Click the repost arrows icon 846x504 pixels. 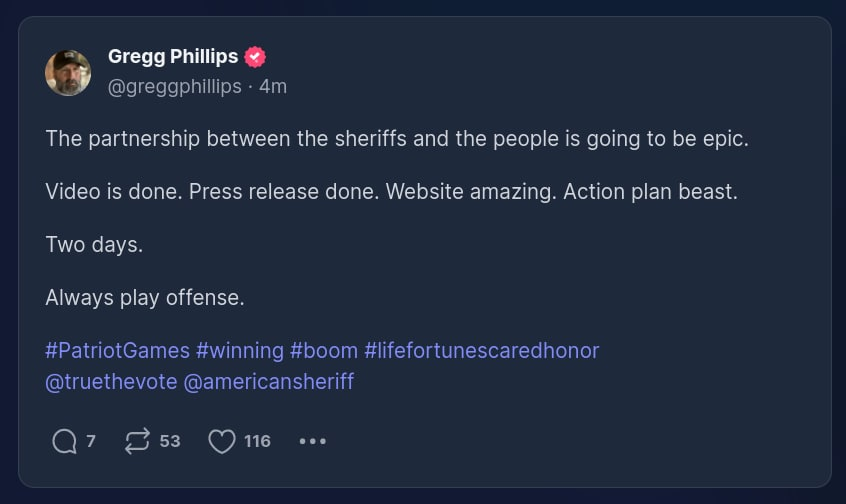click(x=137, y=441)
